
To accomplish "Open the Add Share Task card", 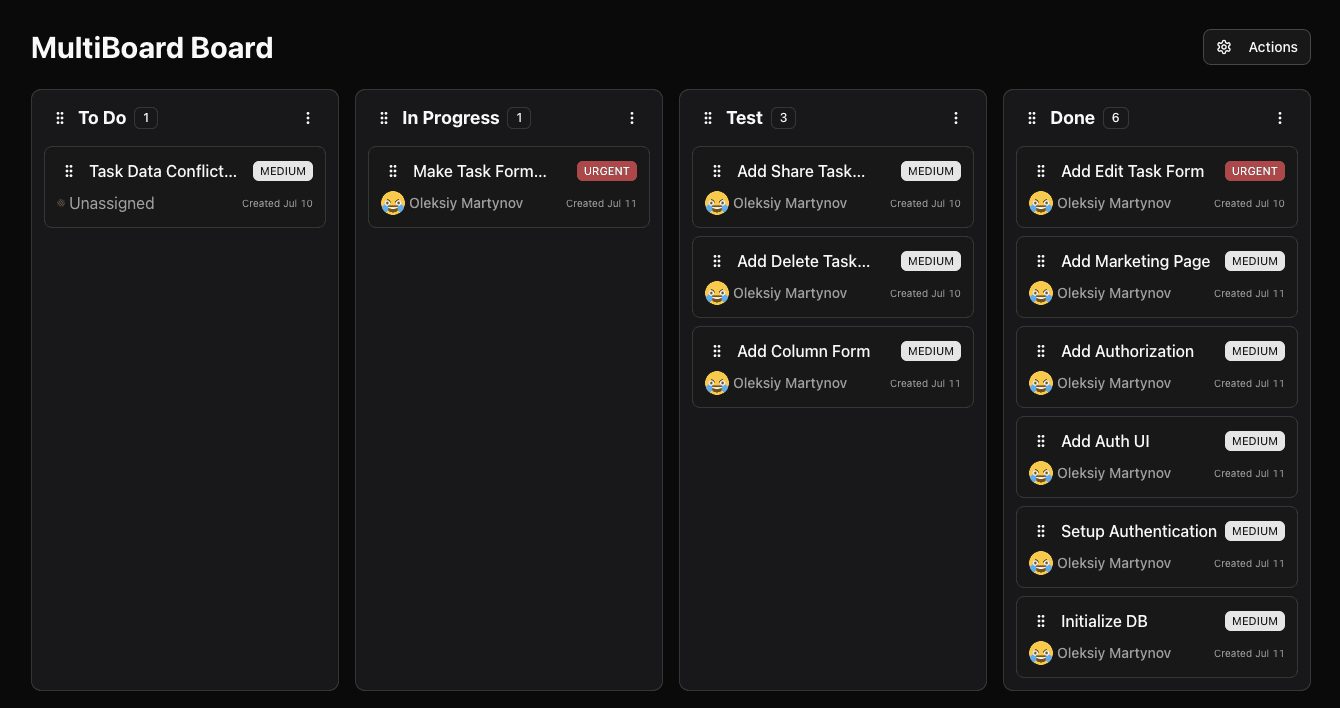I will click(833, 186).
